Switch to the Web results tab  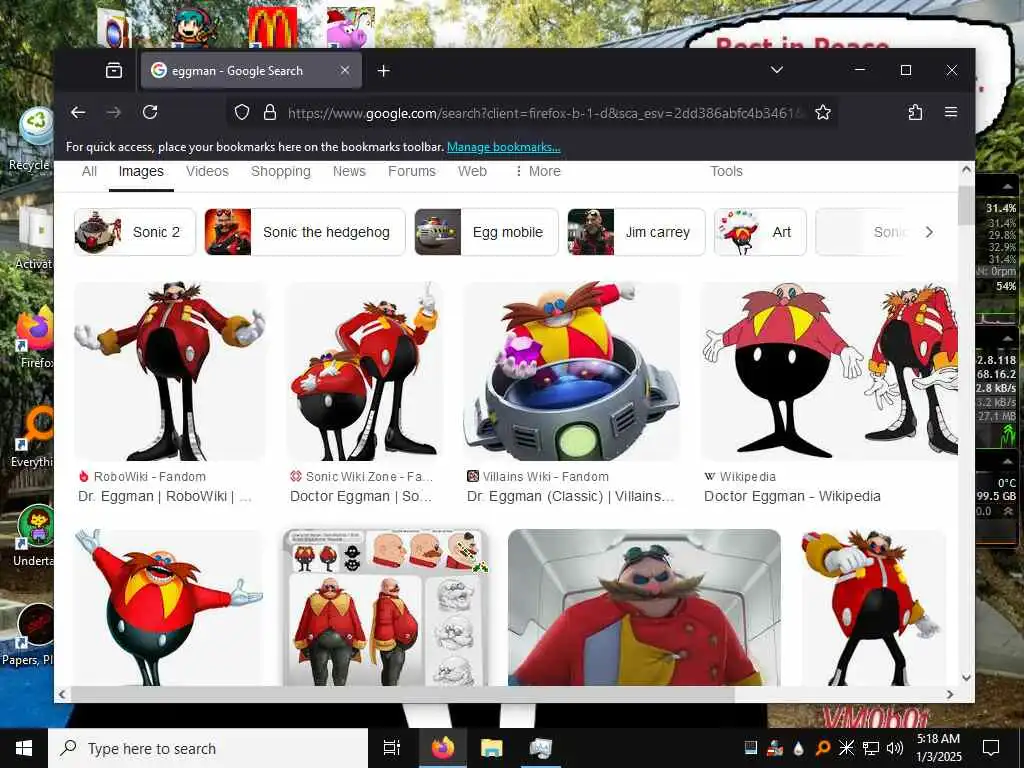pyautogui.click(x=472, y=171)
